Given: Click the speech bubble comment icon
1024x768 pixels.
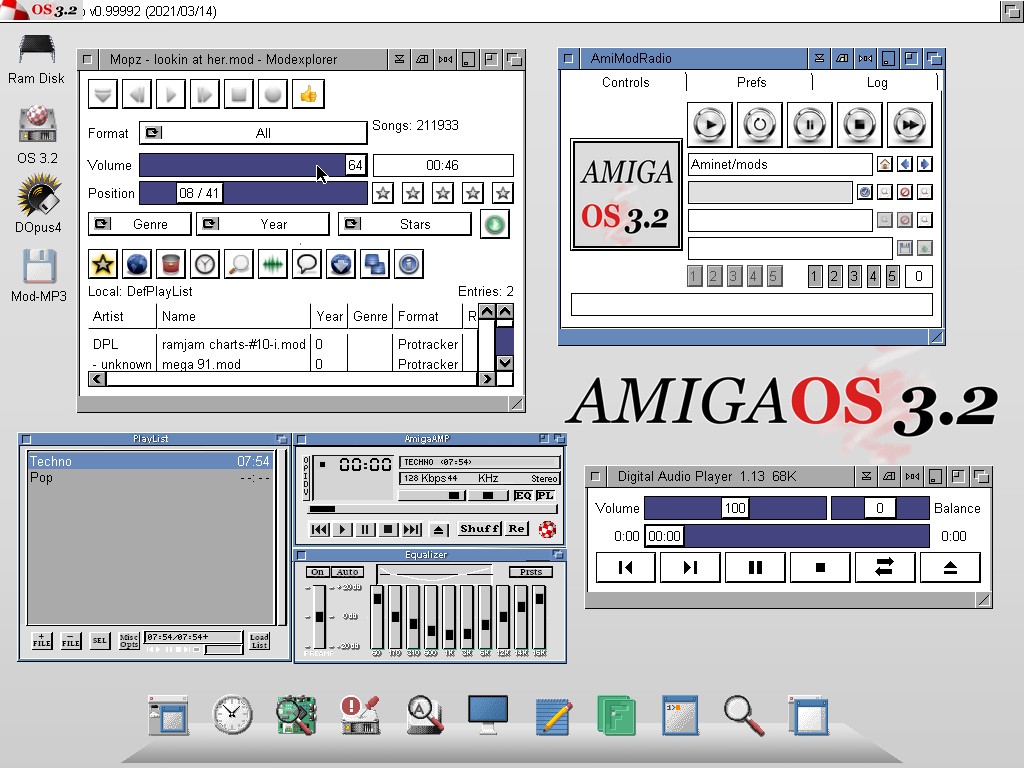Looking at the screenshot, I should pyautogui.click(x=307, y=264).
